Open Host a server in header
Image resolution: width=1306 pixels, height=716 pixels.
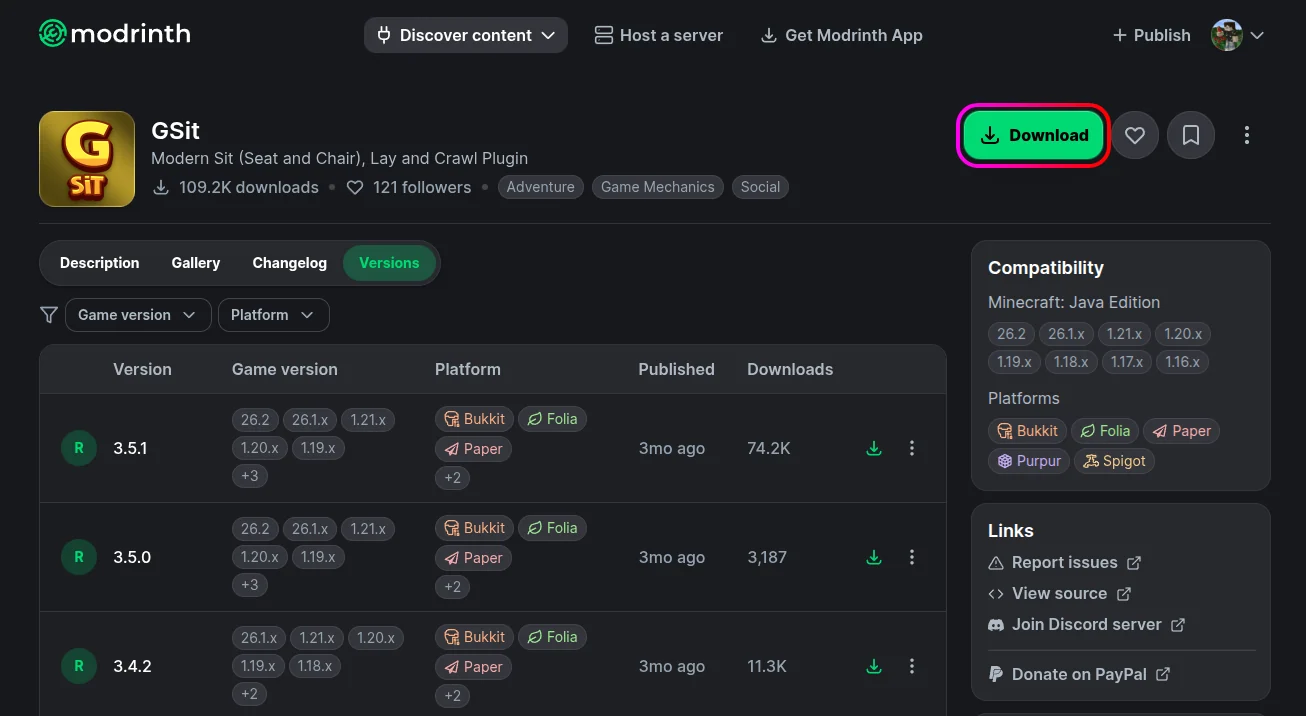point(659,35)
